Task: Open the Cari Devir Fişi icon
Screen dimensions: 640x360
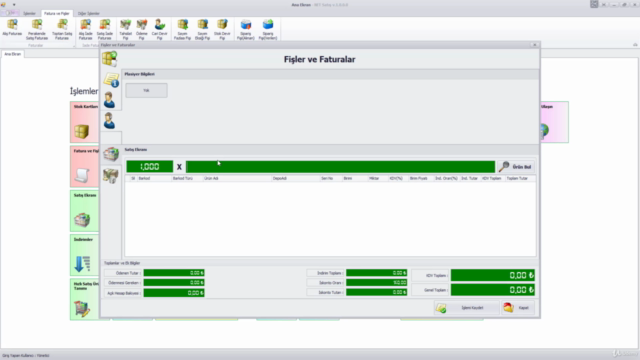Action: 160,29
